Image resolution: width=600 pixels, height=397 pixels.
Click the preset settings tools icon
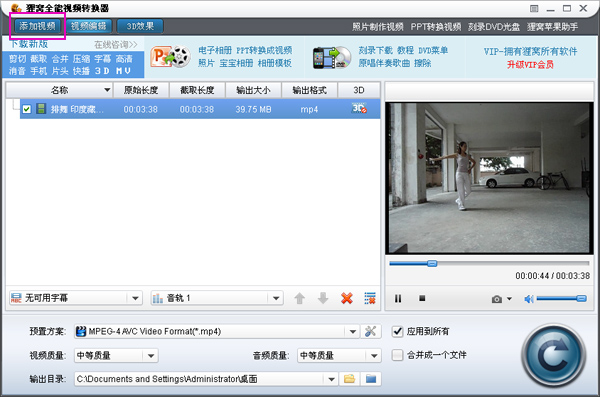pyautogui.click(x=370, y=331)
